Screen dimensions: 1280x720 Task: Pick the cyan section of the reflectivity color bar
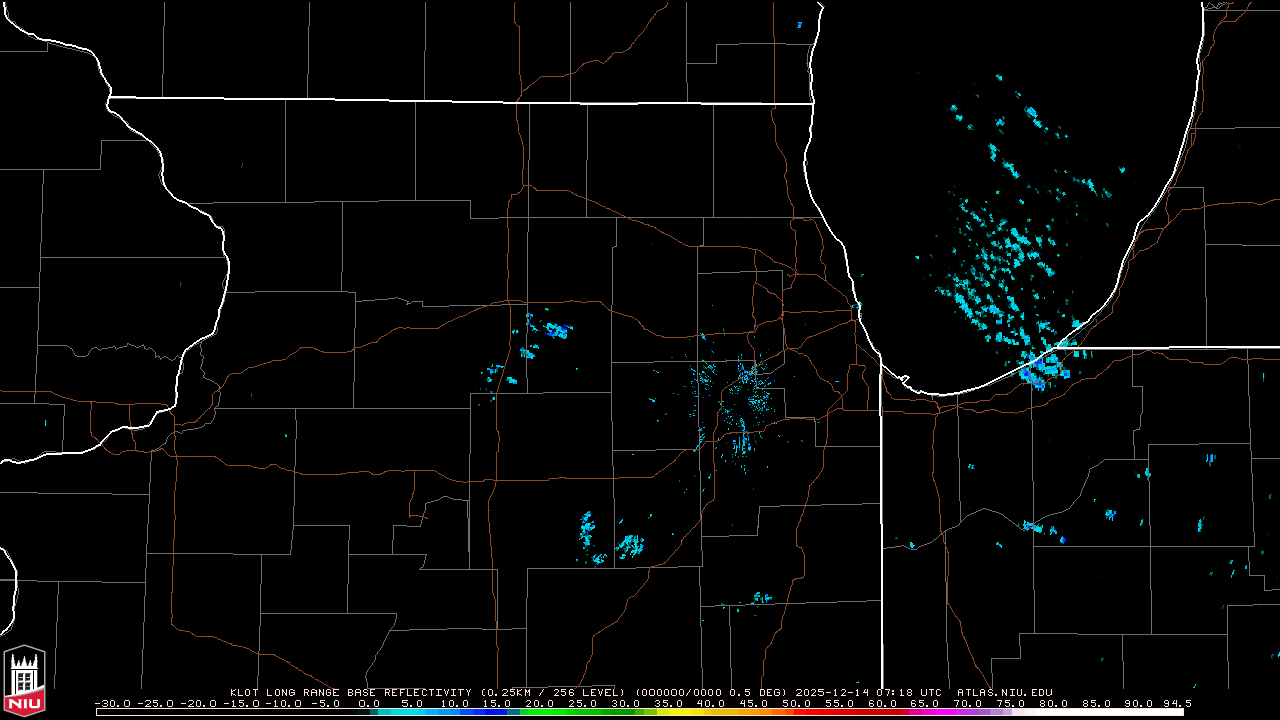point(410,712)
